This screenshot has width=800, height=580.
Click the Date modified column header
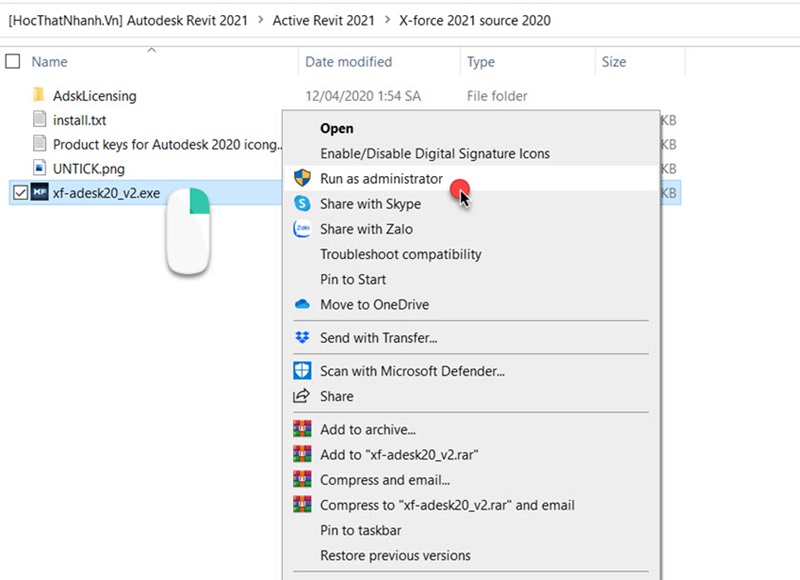pos(348,62)
